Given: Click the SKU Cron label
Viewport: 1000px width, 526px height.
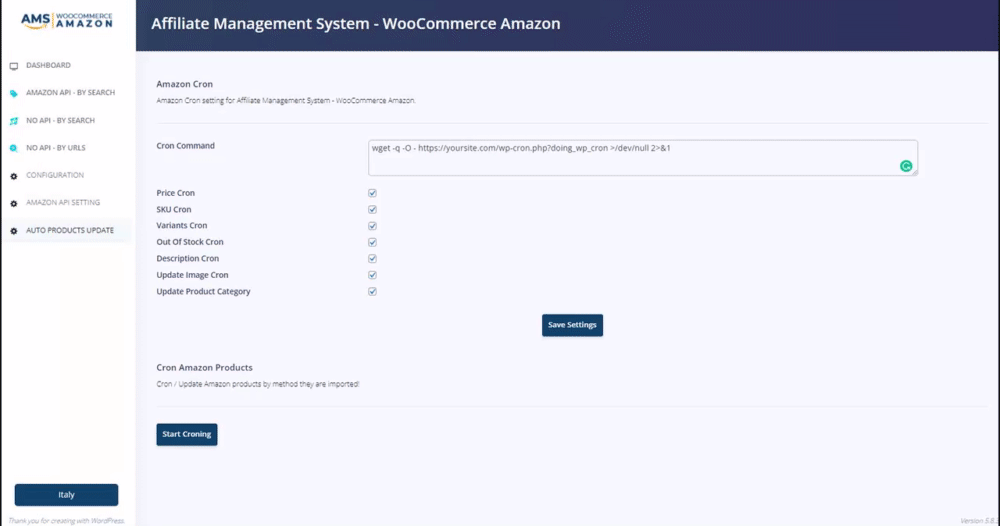Looking at the screenshot, I should [173, 209].
